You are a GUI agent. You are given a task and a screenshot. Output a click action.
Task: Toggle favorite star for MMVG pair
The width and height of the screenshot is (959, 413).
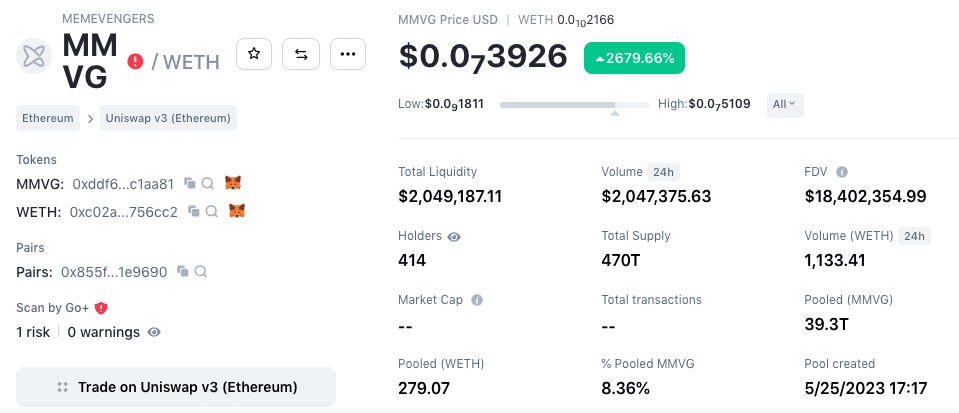click(x=254, y=54)
